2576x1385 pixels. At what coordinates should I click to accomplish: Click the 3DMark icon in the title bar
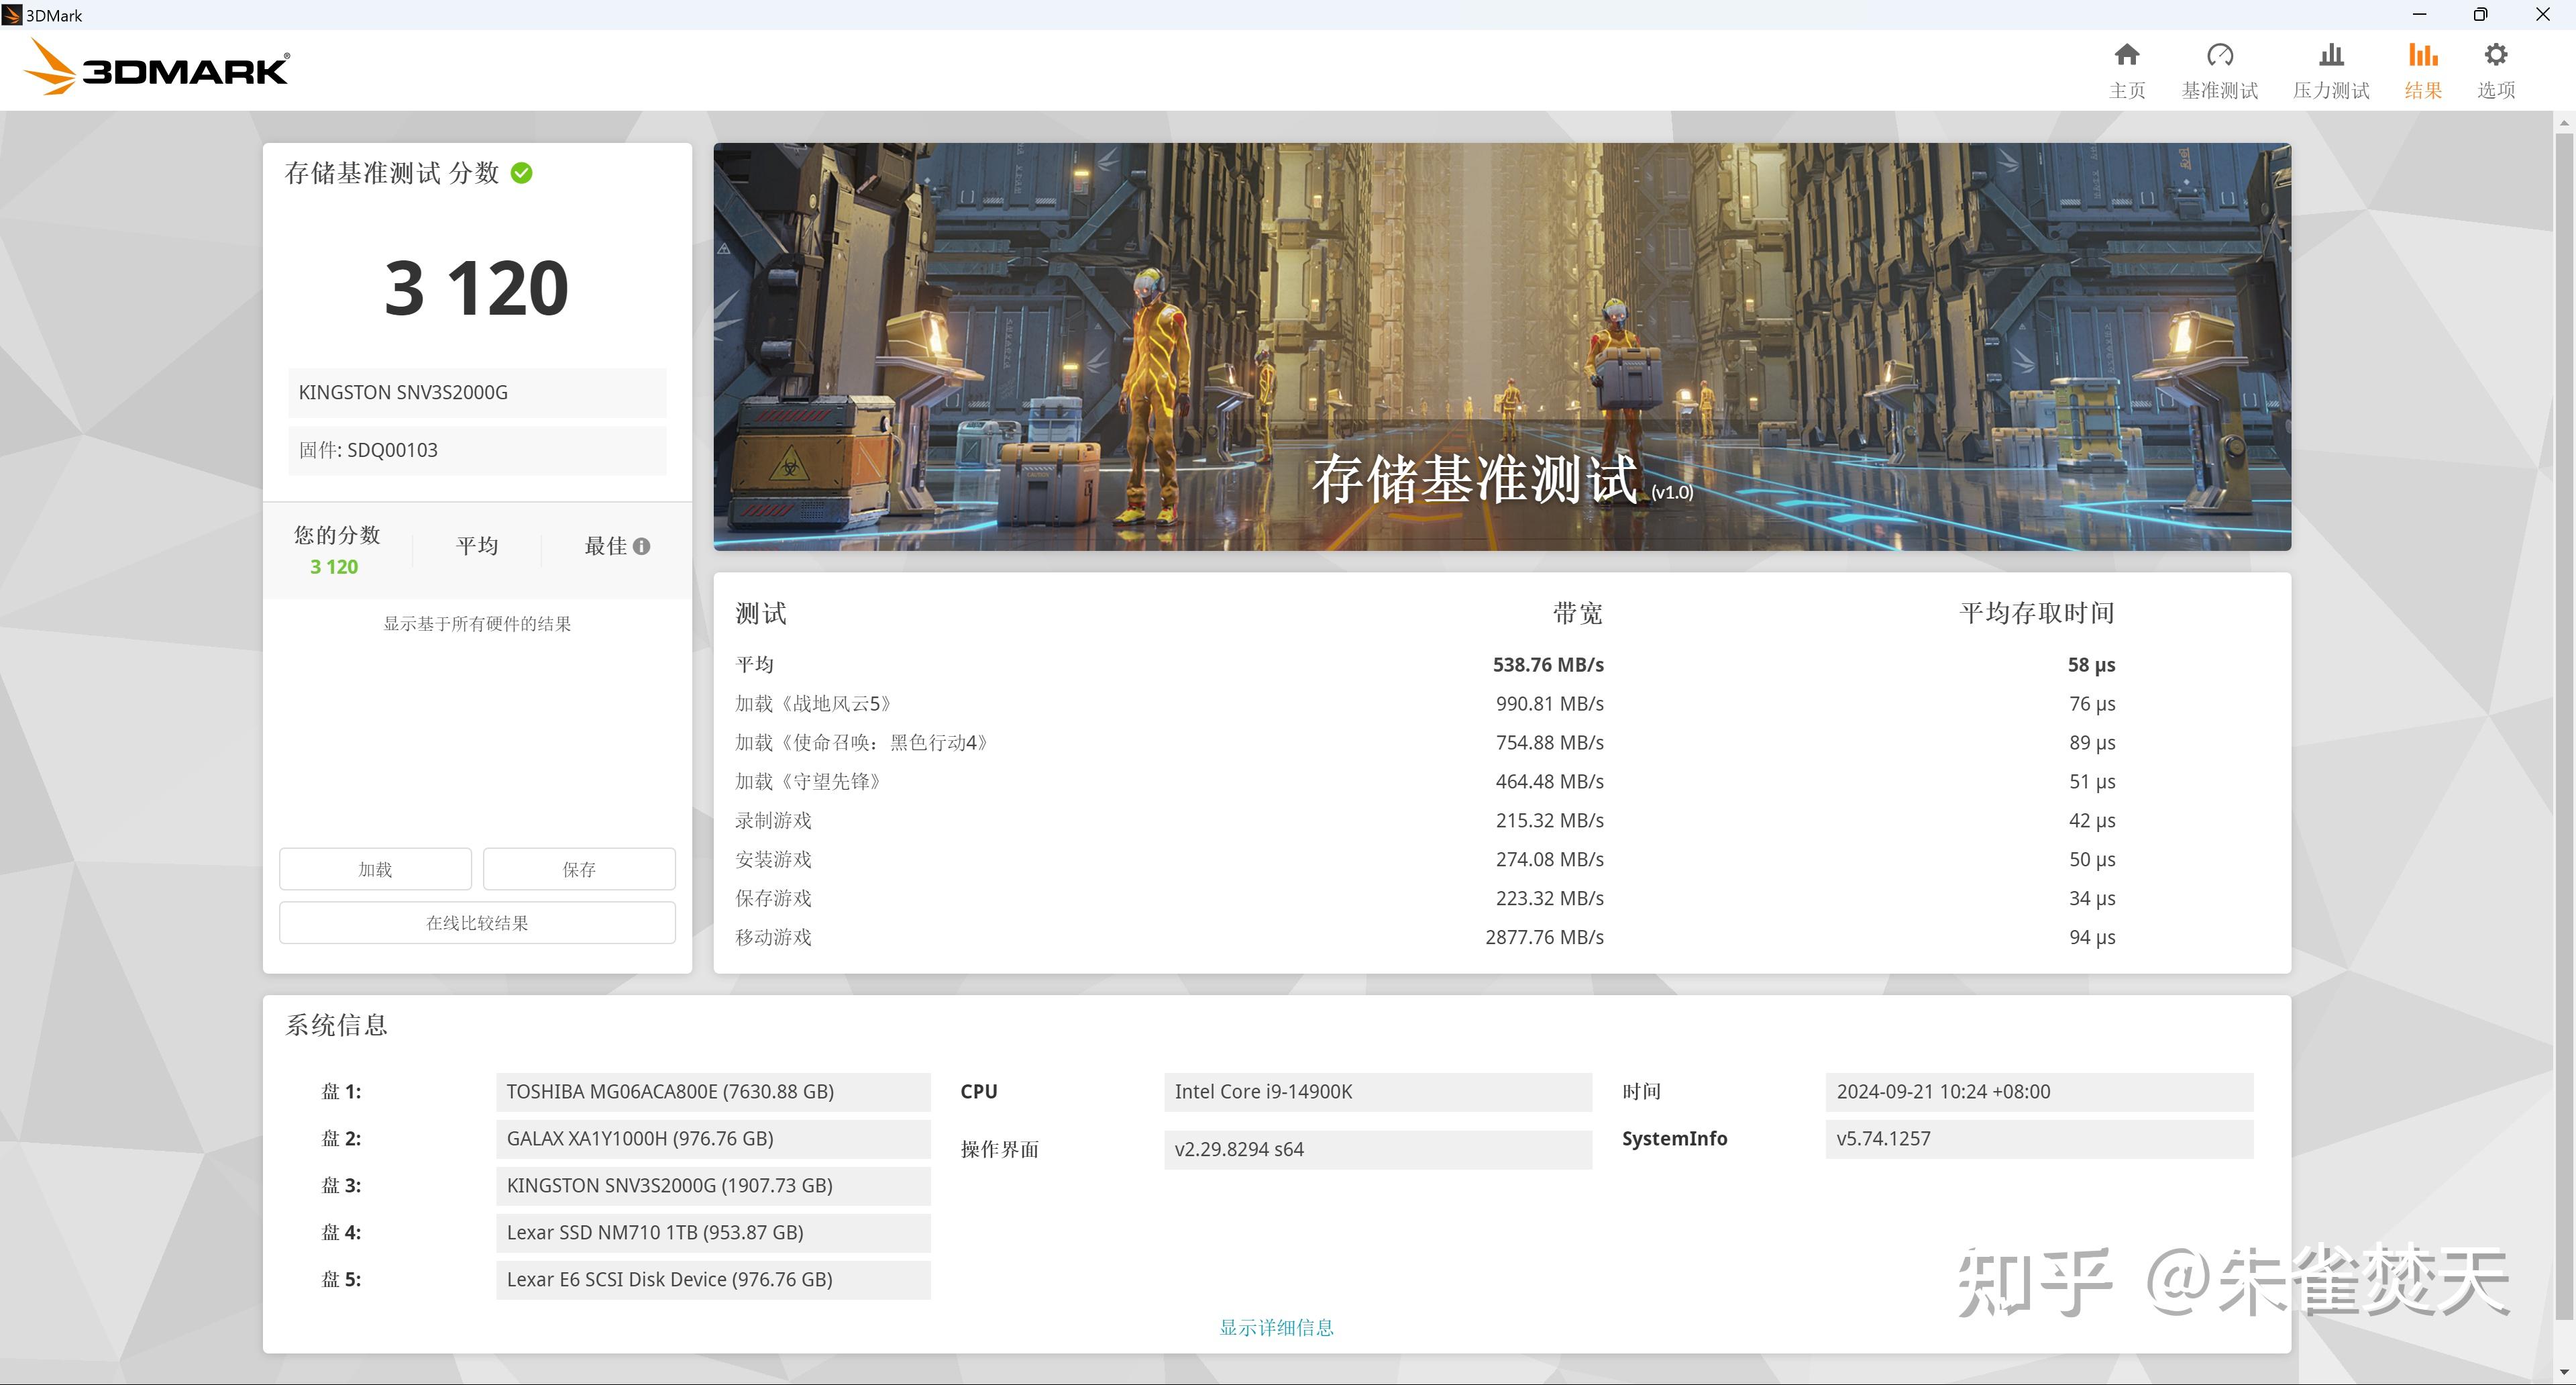tap(13, 14)
